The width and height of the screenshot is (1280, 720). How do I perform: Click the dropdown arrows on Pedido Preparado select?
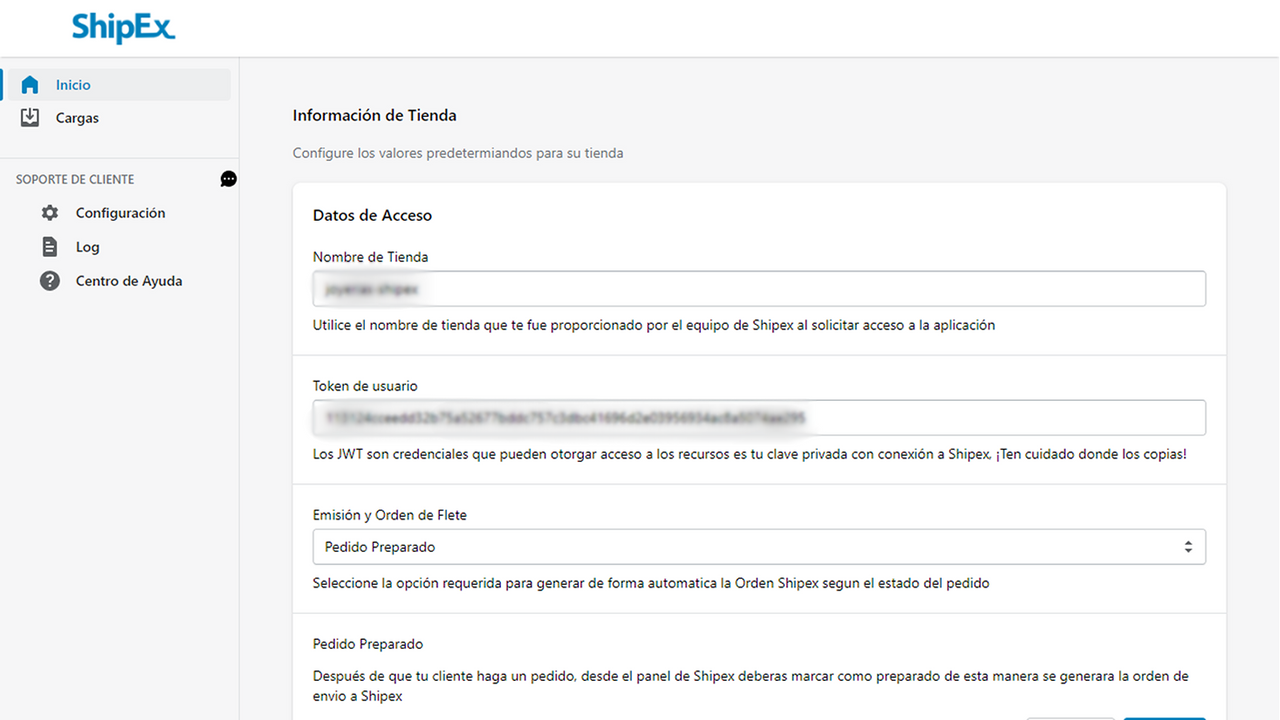point(1188,547)
